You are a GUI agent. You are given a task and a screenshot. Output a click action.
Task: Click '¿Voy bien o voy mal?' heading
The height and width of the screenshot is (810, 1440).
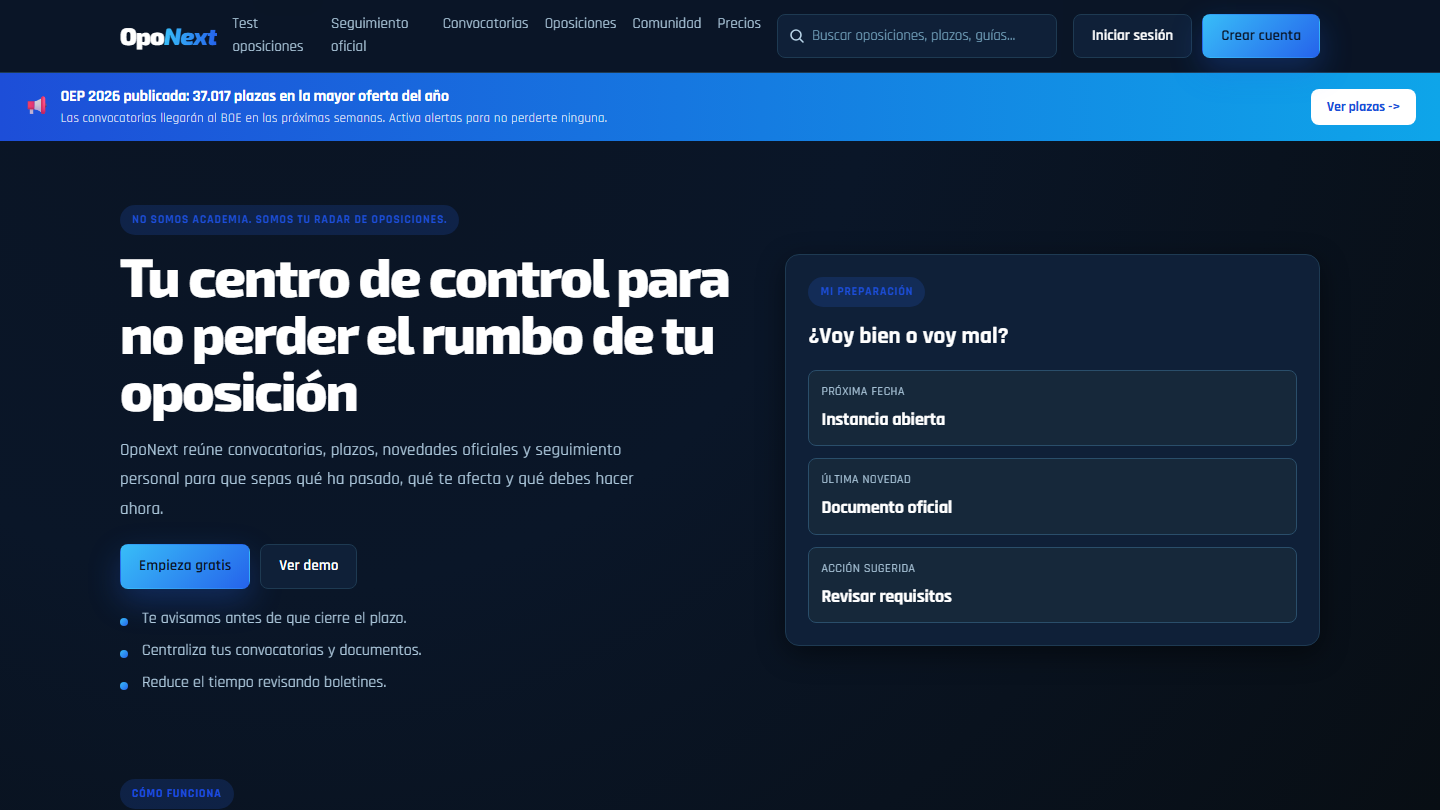pyautogui.click(x=908, y=336)
